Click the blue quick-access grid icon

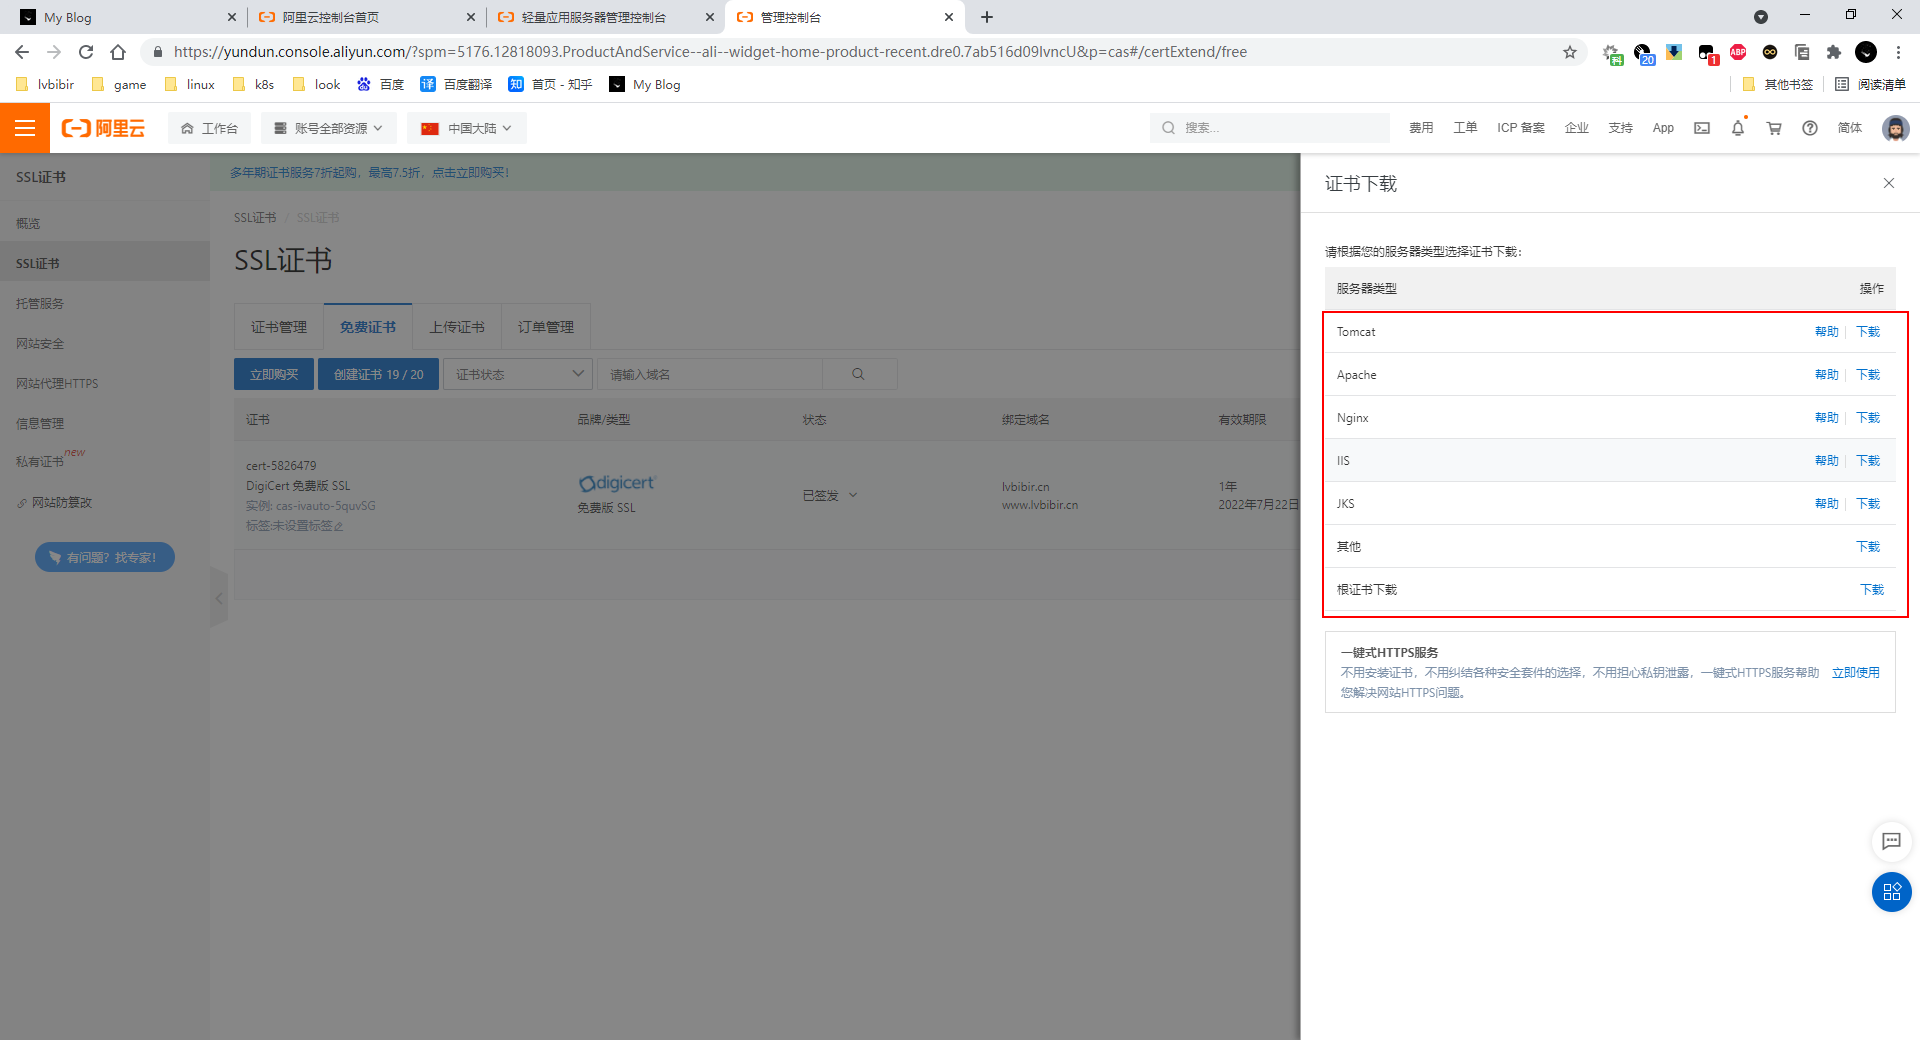[1891, 892]
